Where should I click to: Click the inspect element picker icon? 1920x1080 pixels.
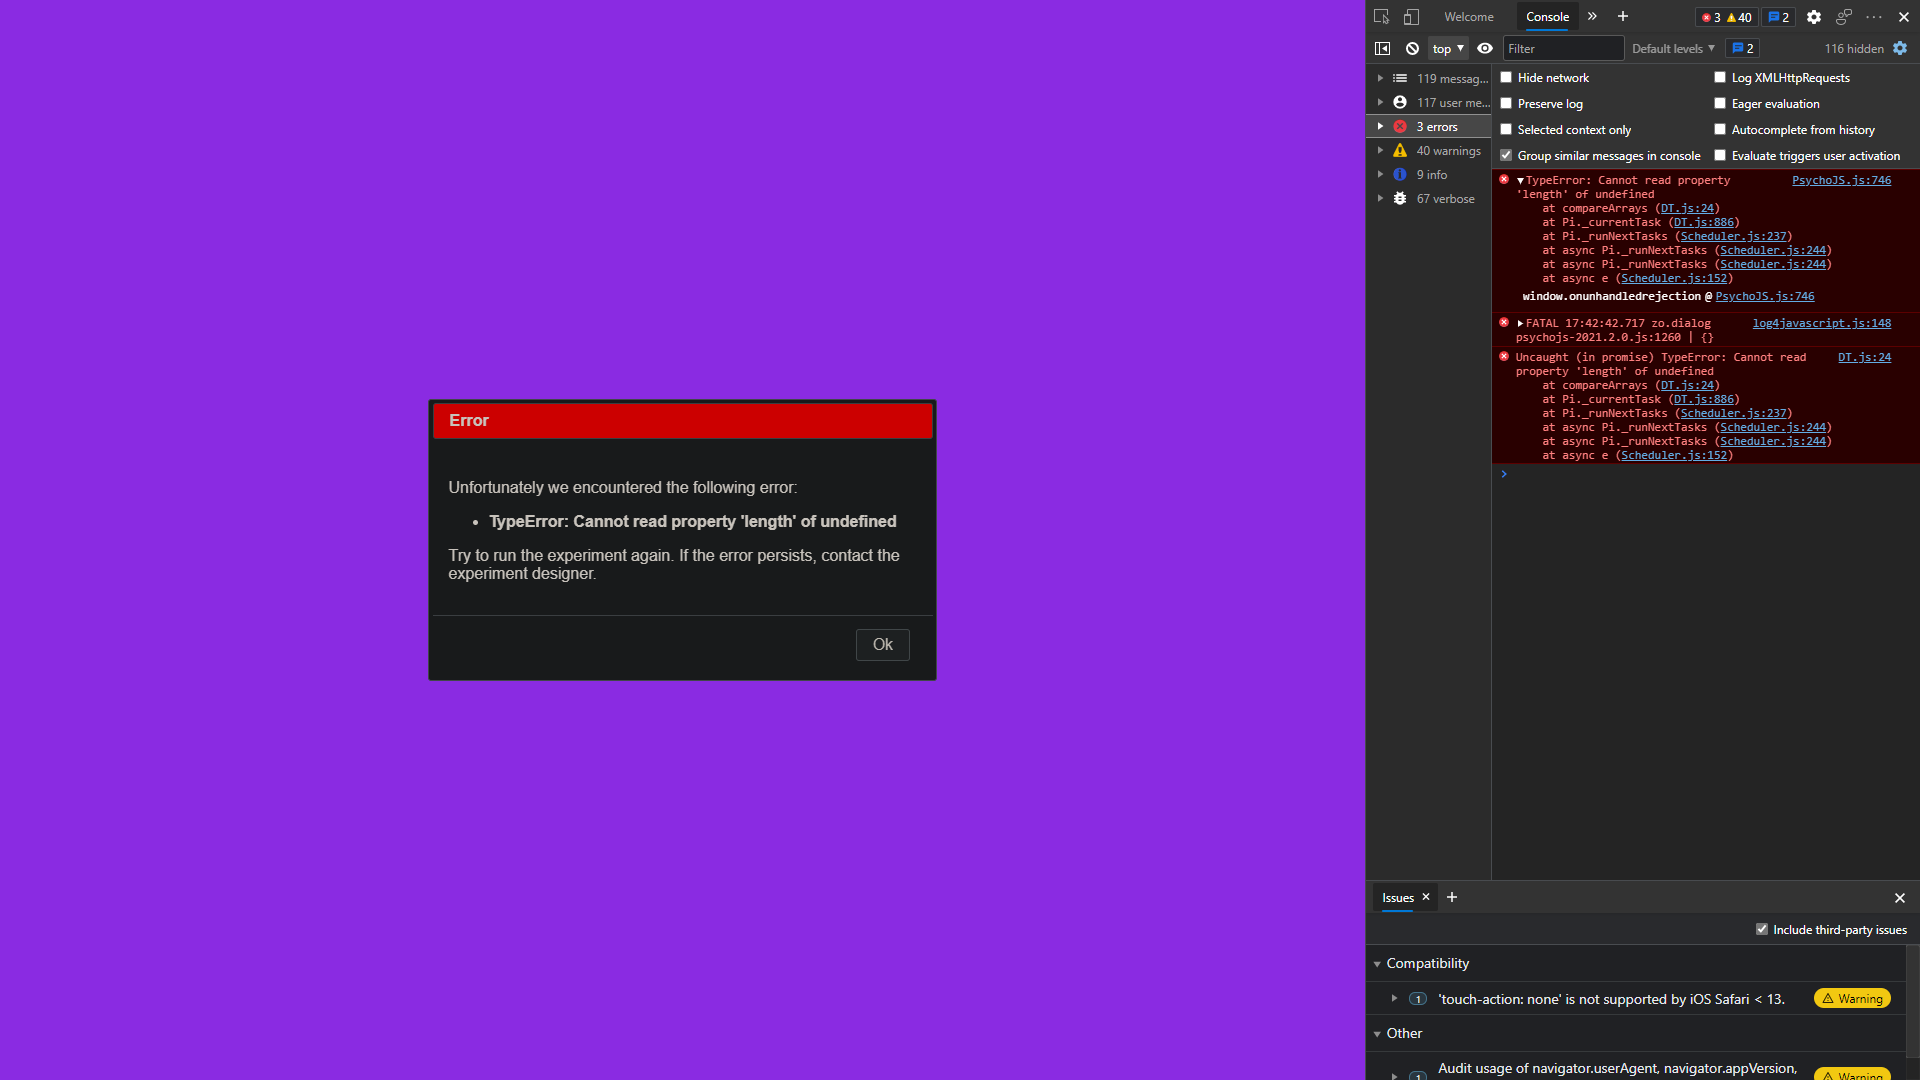click(x=1382, y=17)
